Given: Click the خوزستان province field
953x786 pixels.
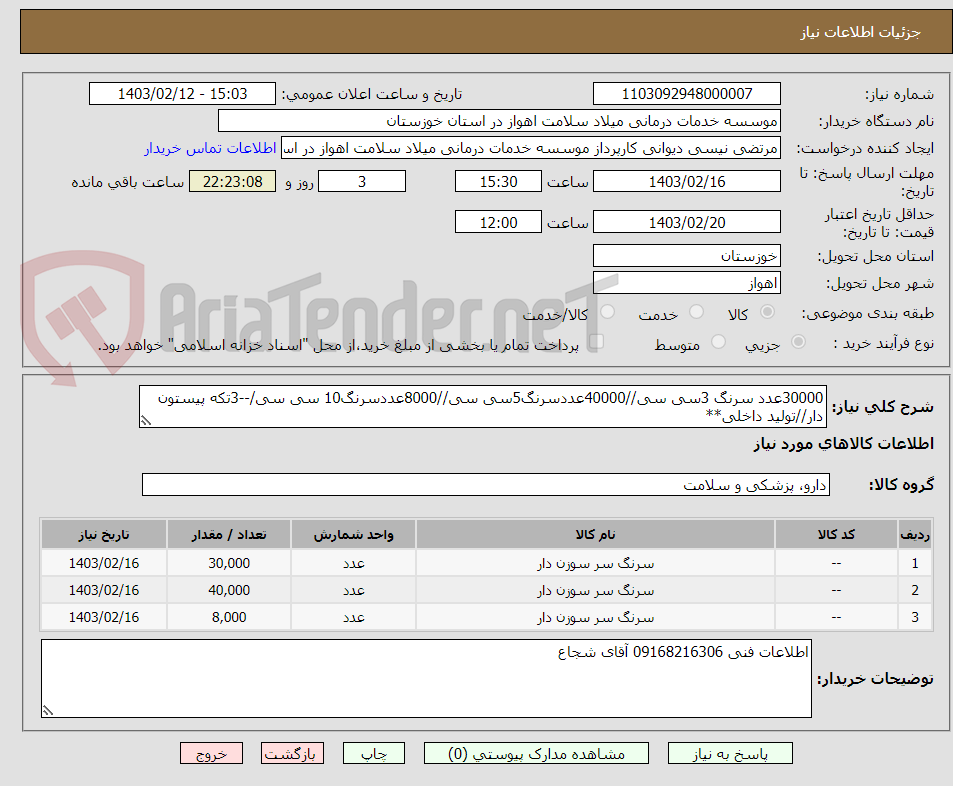Looking at the screenshot, I should pos(687,256).
